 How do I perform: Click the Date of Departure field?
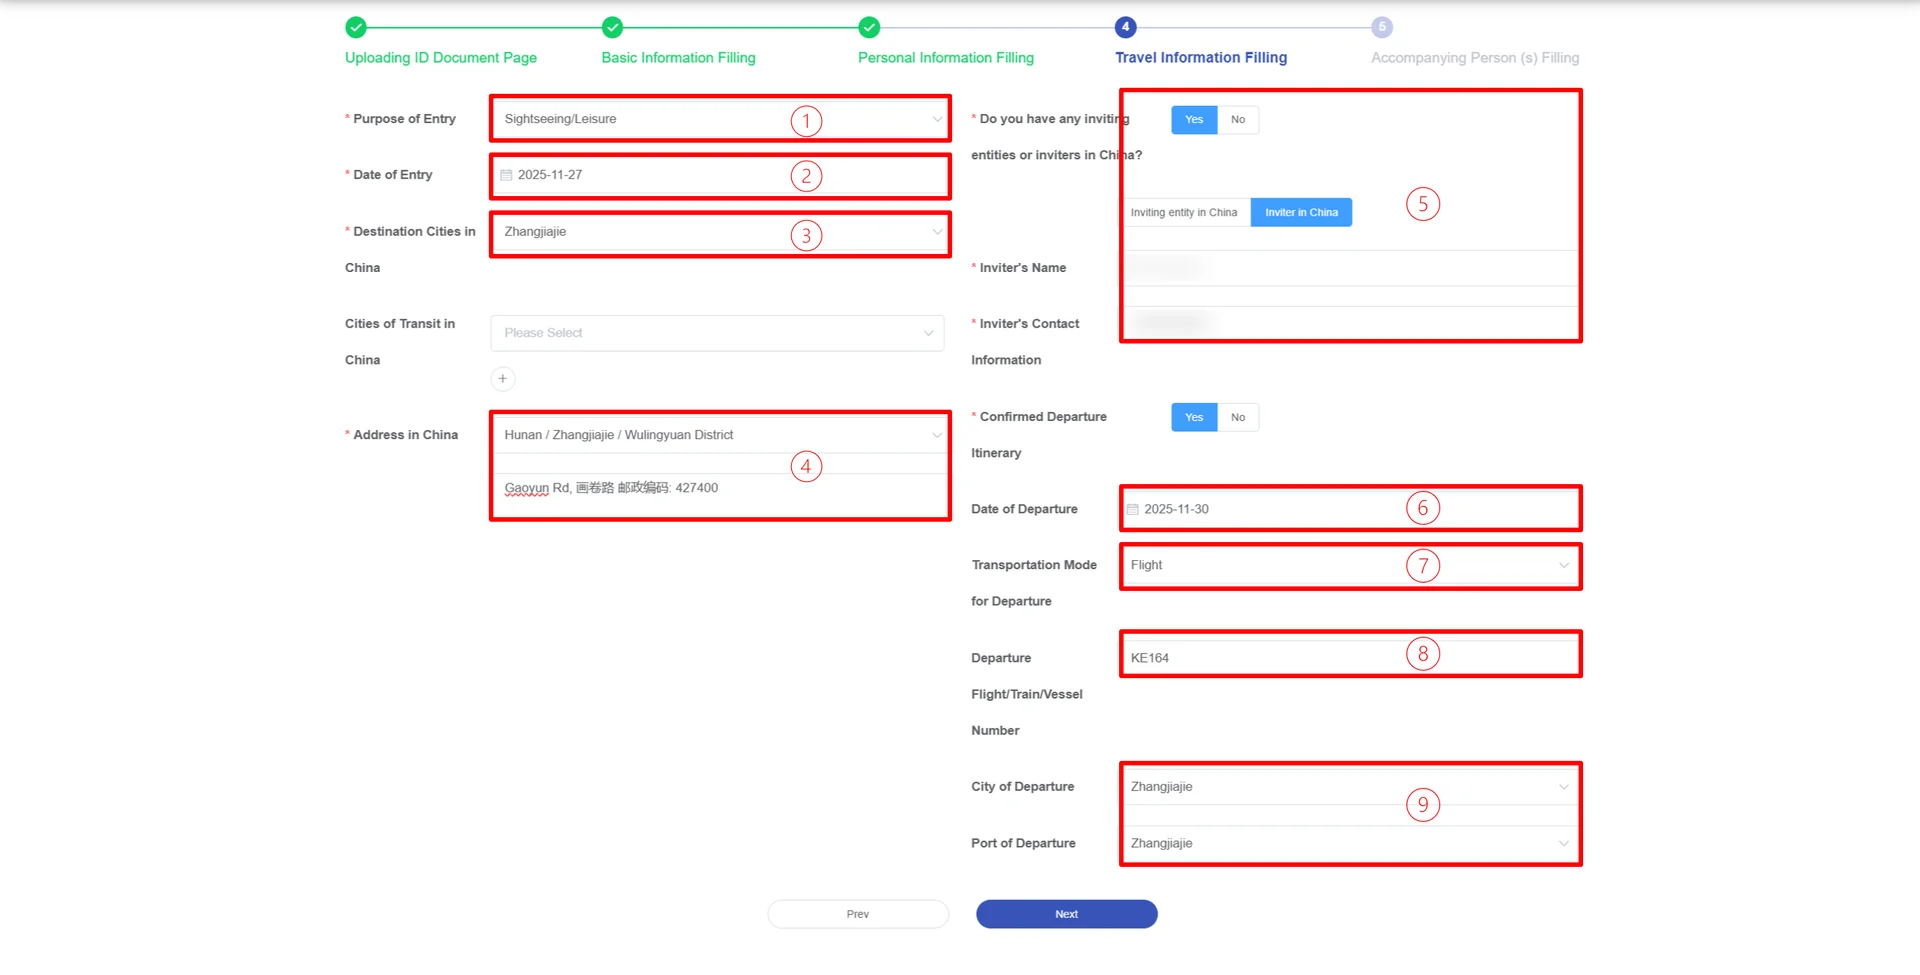(1350, 510)
